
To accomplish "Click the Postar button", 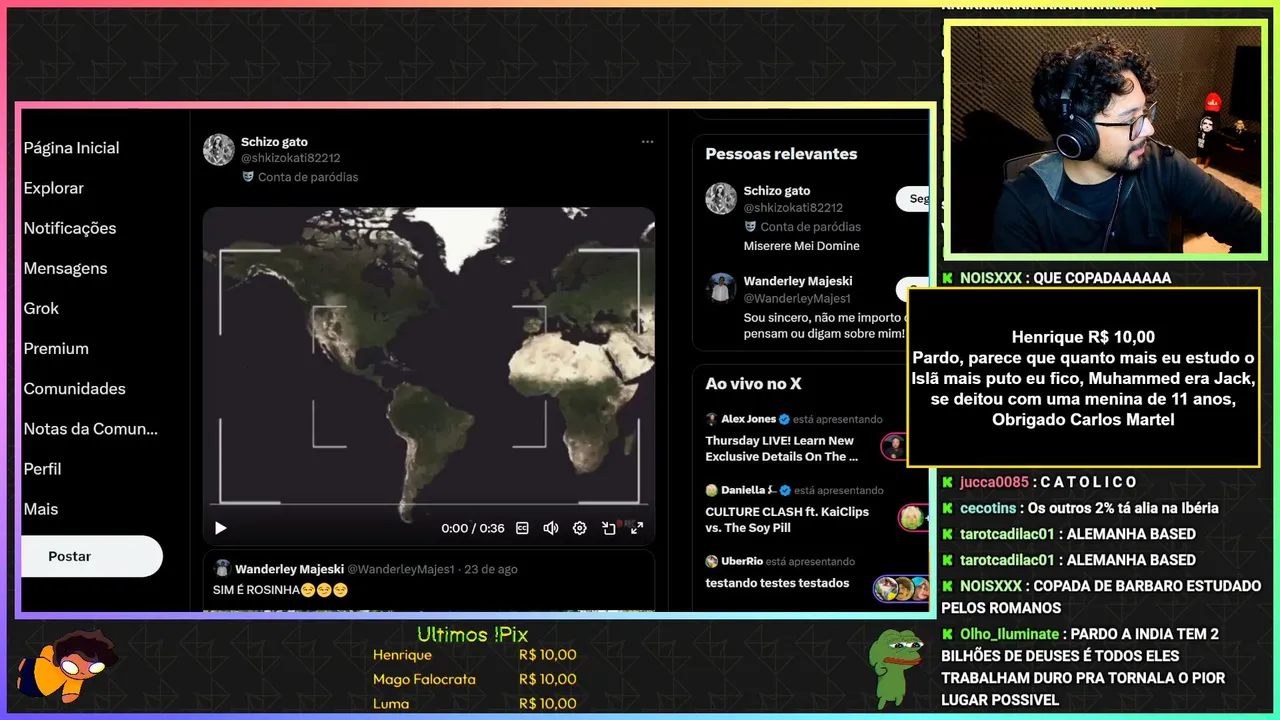I will [91, 556].
